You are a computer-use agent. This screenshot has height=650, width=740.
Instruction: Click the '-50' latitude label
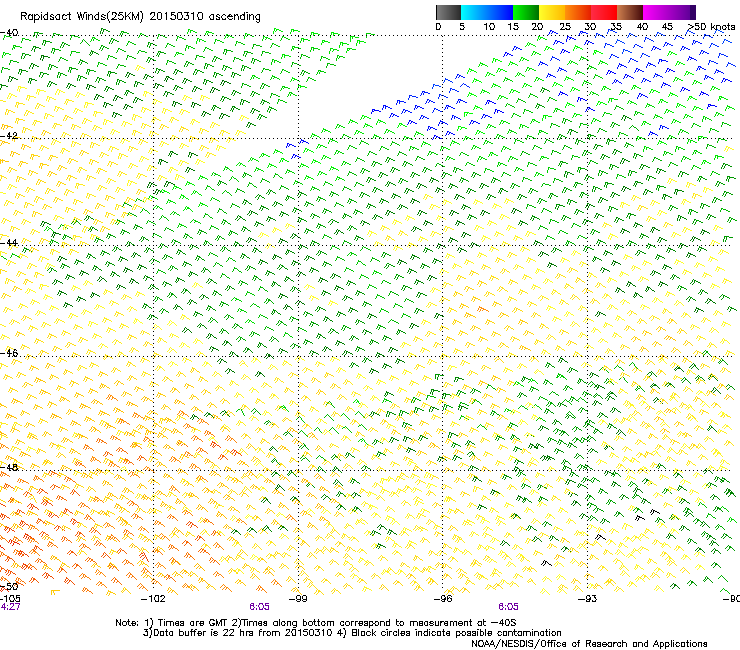(x=9, y=586)
